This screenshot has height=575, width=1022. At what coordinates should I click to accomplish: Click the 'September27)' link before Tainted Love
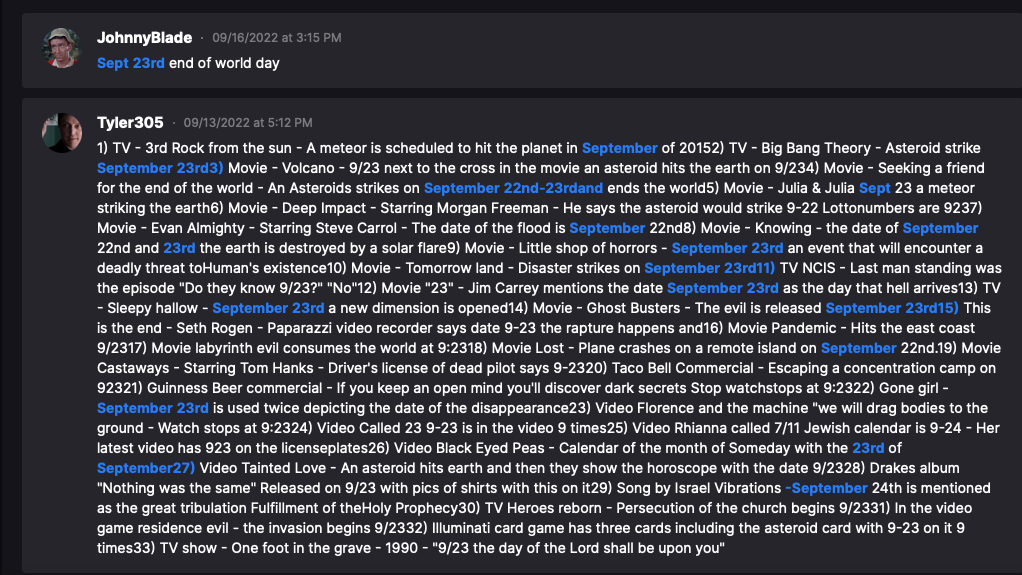pyautogui.click(x=146, y=468)
